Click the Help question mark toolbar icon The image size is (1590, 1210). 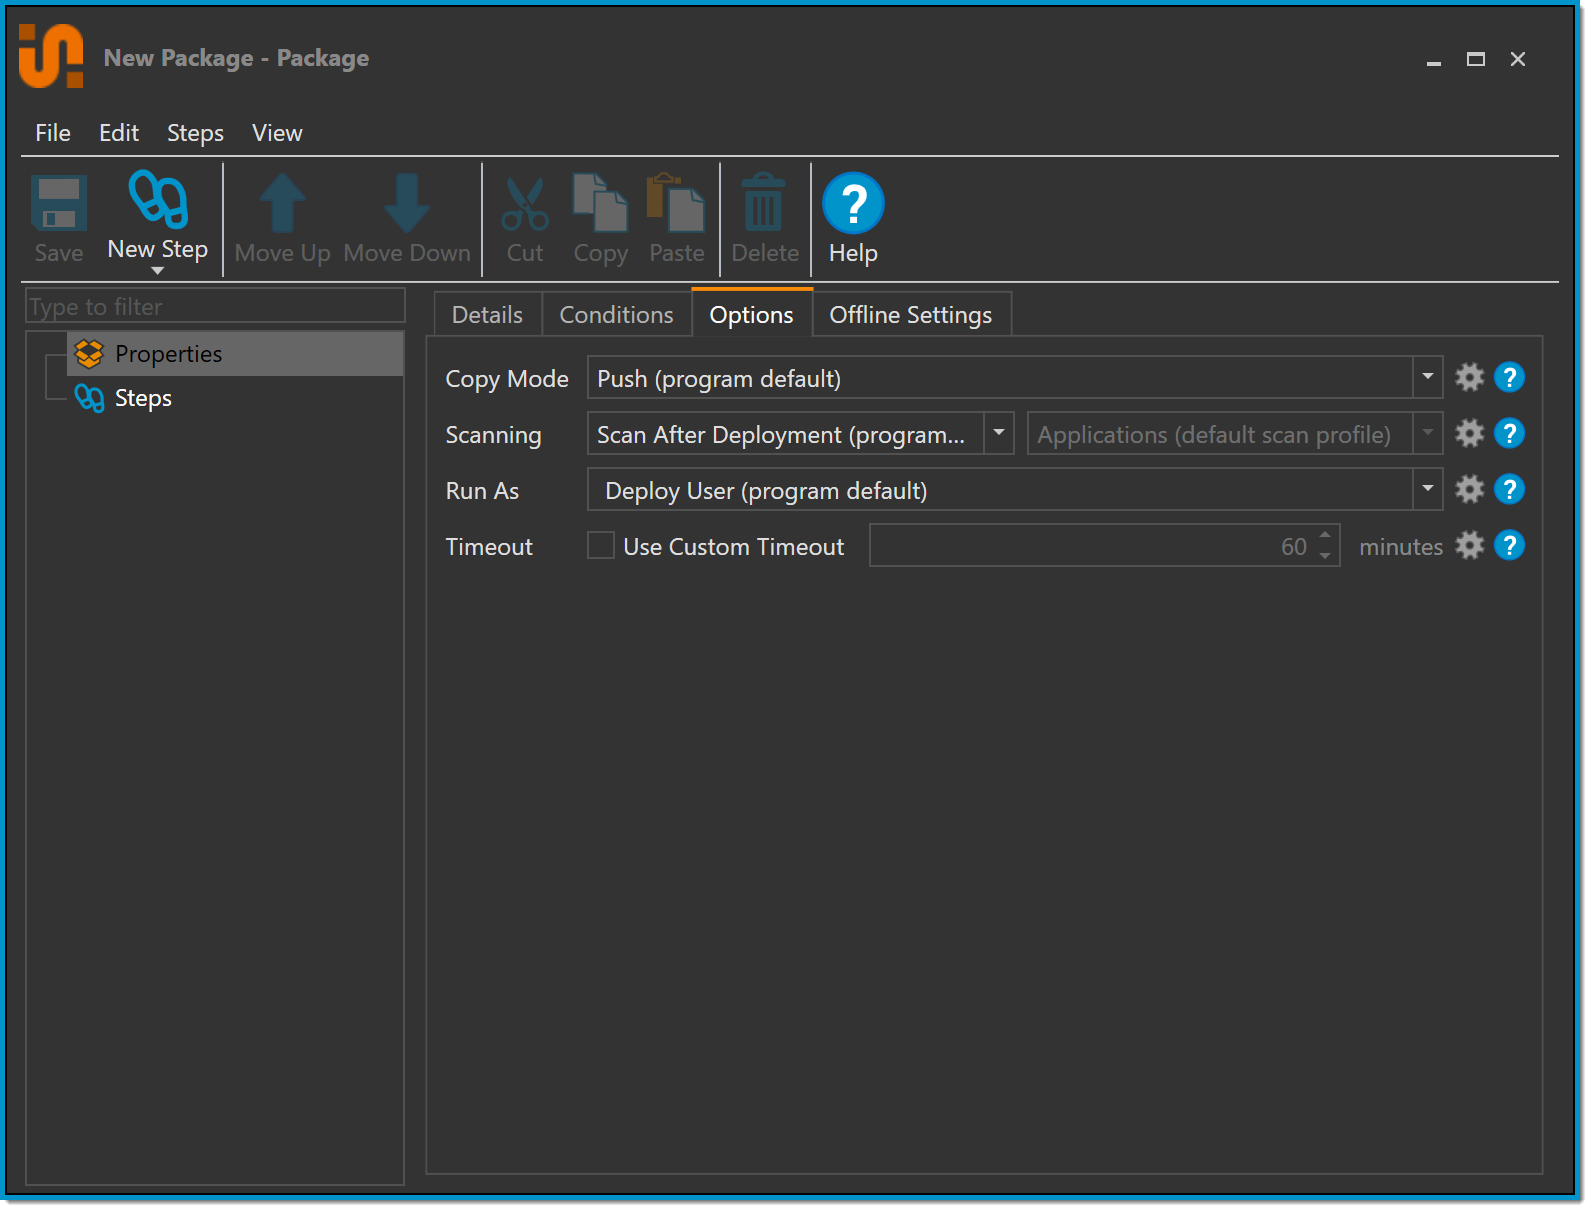click(852, 203)
